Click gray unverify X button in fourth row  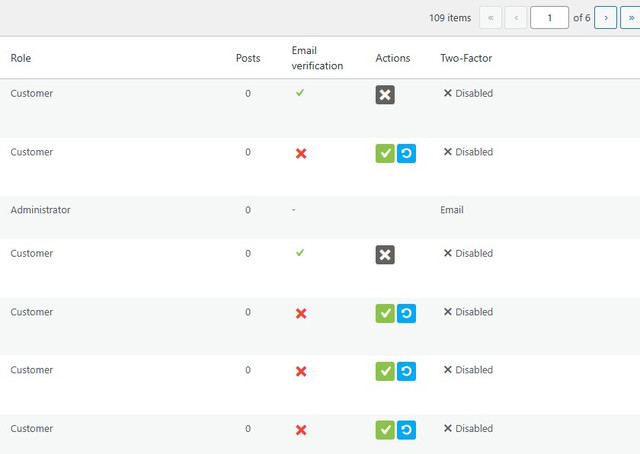(x=385, y=255)
